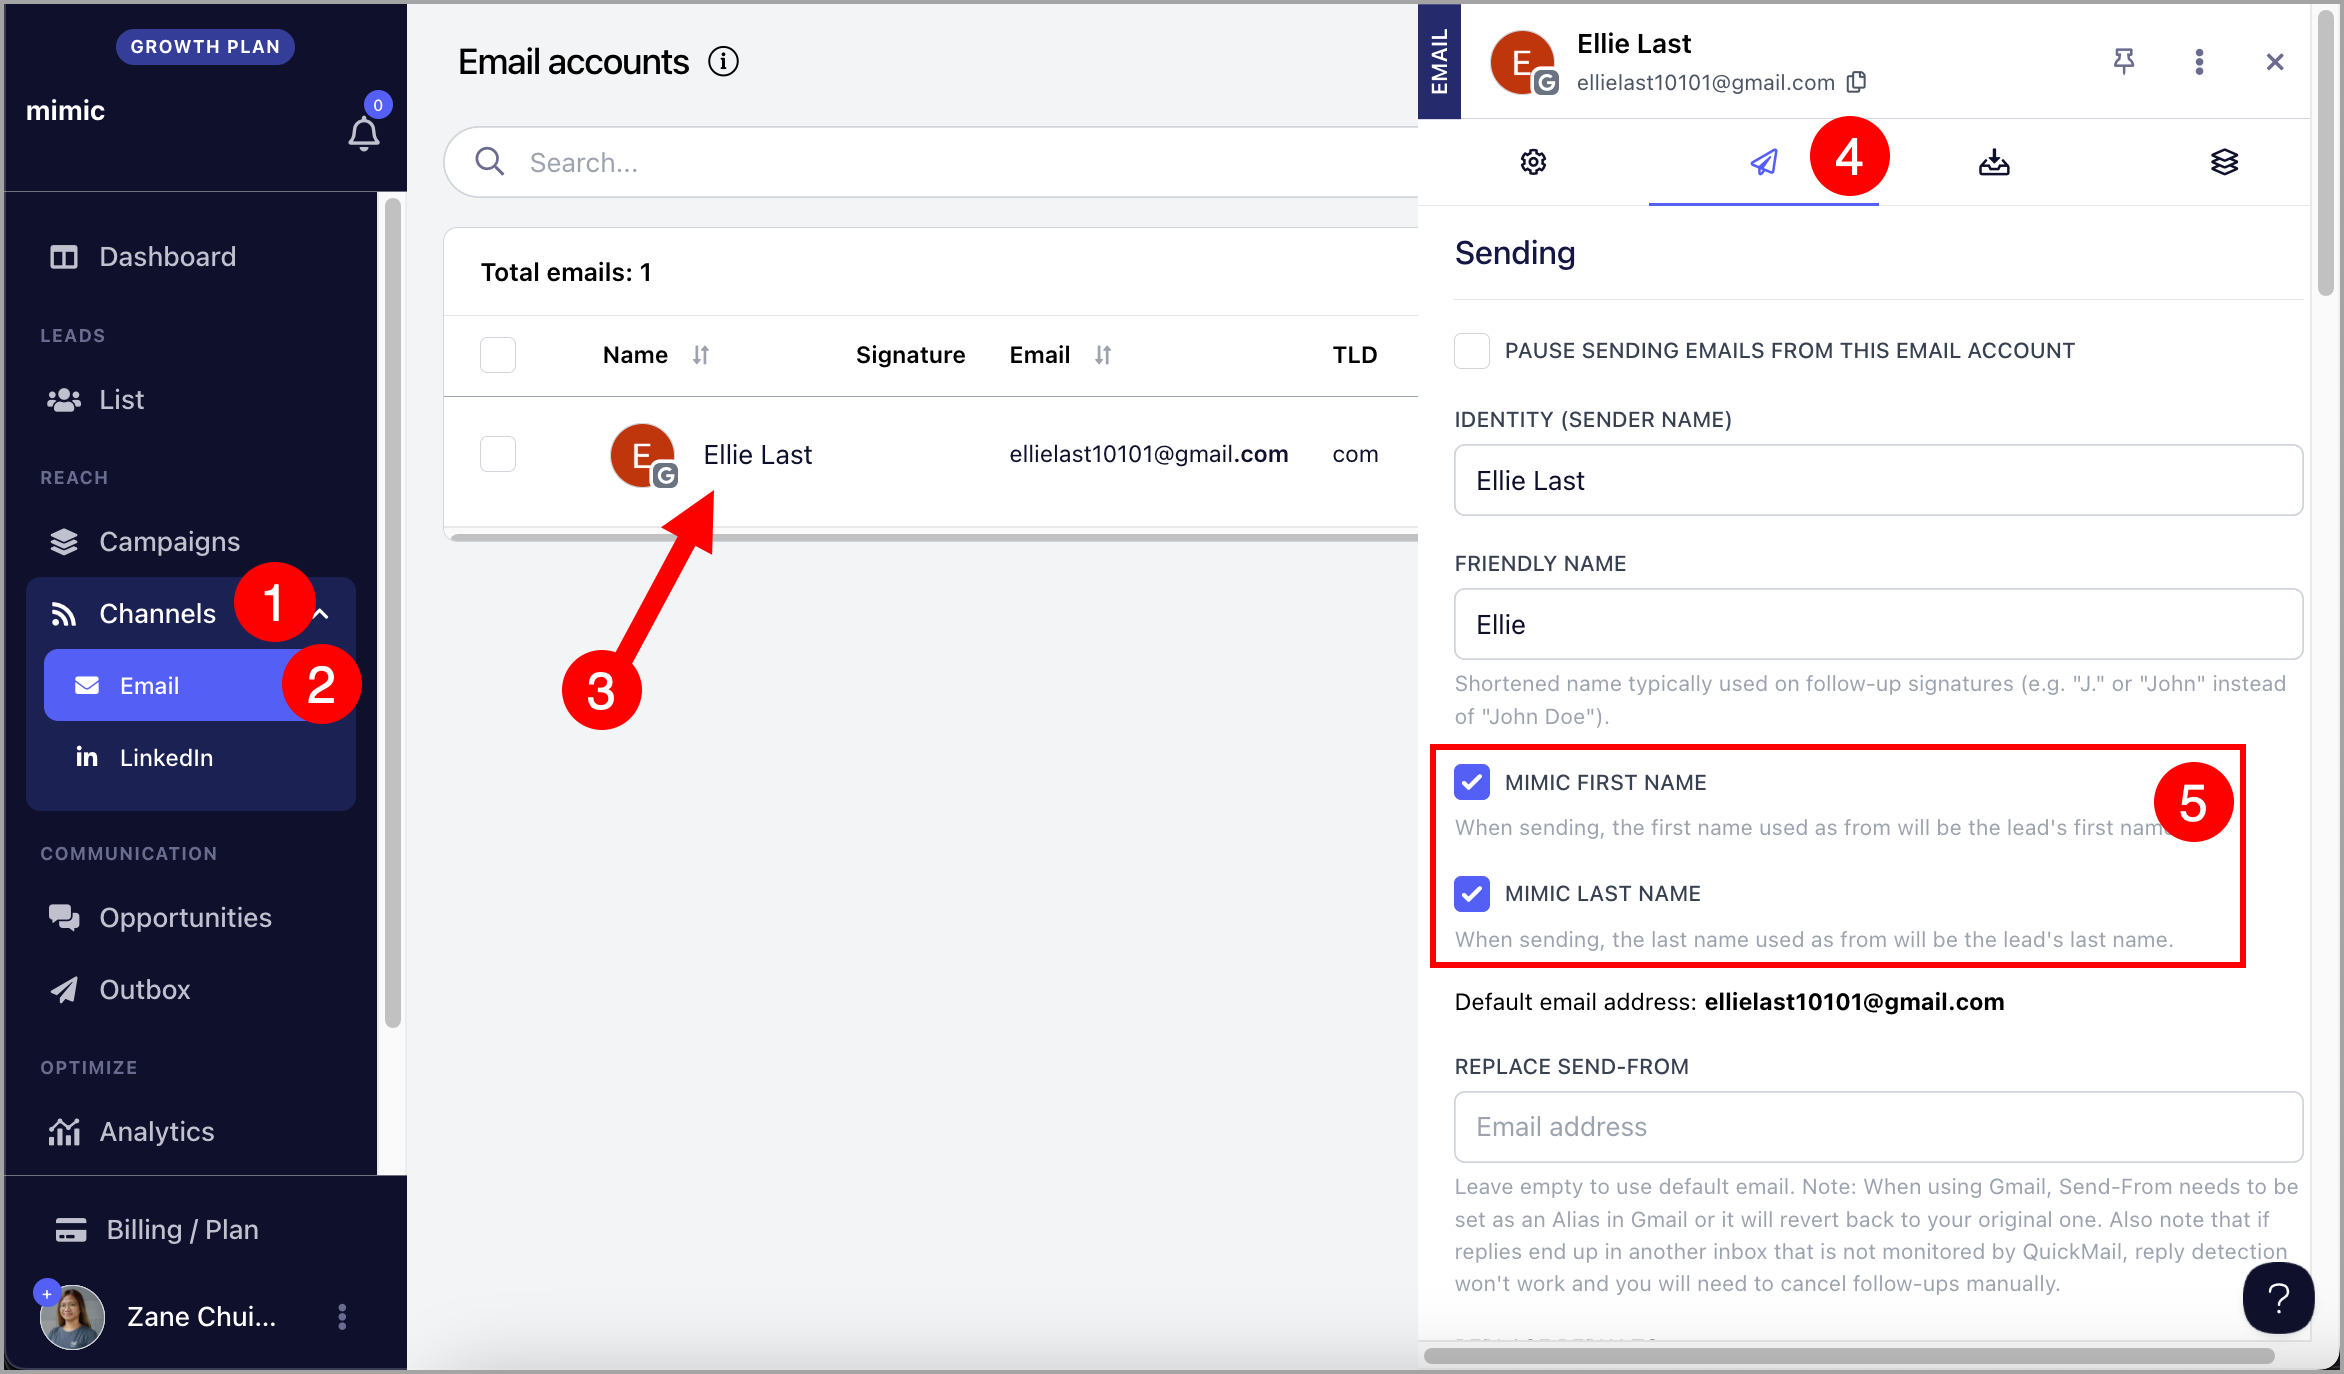The height and width of the screenshot is (1374, 2344).
Task: Click the table's horizontal scrollbar
Action: (x=934, y=538)
